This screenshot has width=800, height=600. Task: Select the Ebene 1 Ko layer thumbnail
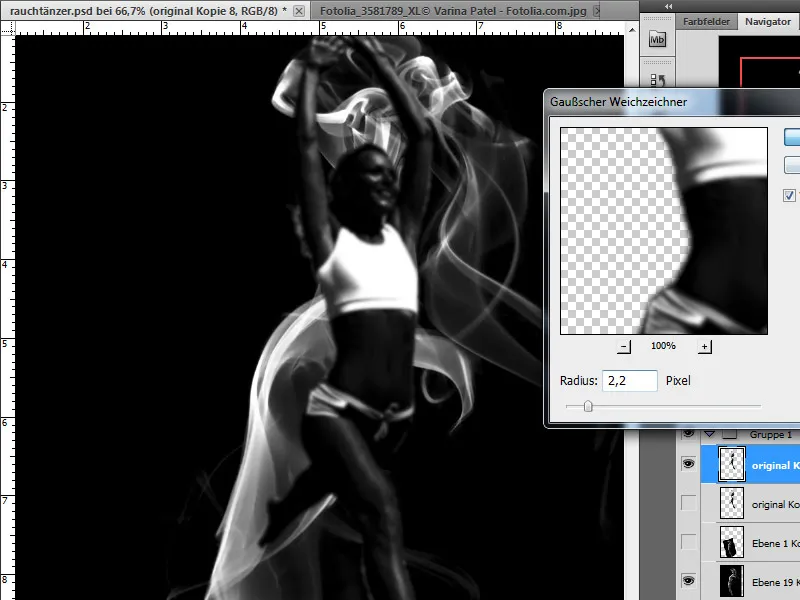point(732,542)
